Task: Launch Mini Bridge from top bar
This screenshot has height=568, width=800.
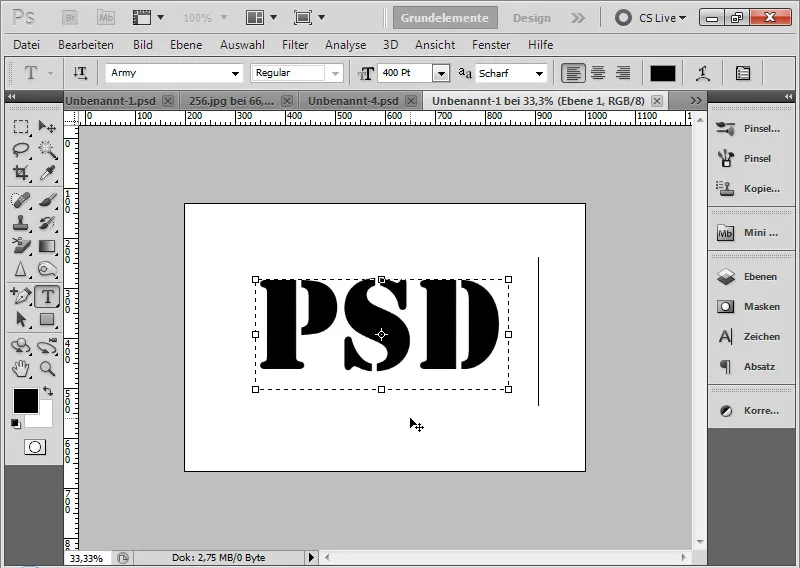Action: click(106, 18)
